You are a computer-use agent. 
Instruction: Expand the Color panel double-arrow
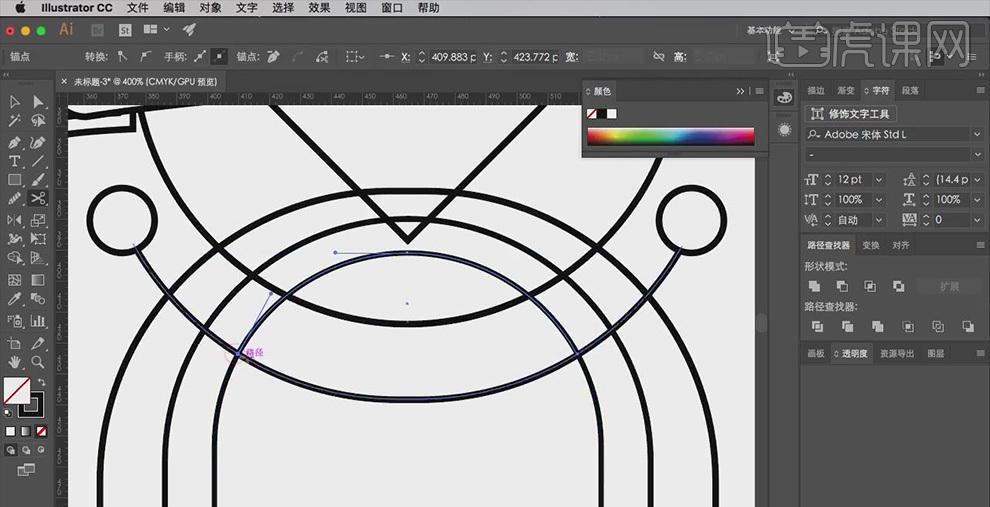click(x=740, y=92)
